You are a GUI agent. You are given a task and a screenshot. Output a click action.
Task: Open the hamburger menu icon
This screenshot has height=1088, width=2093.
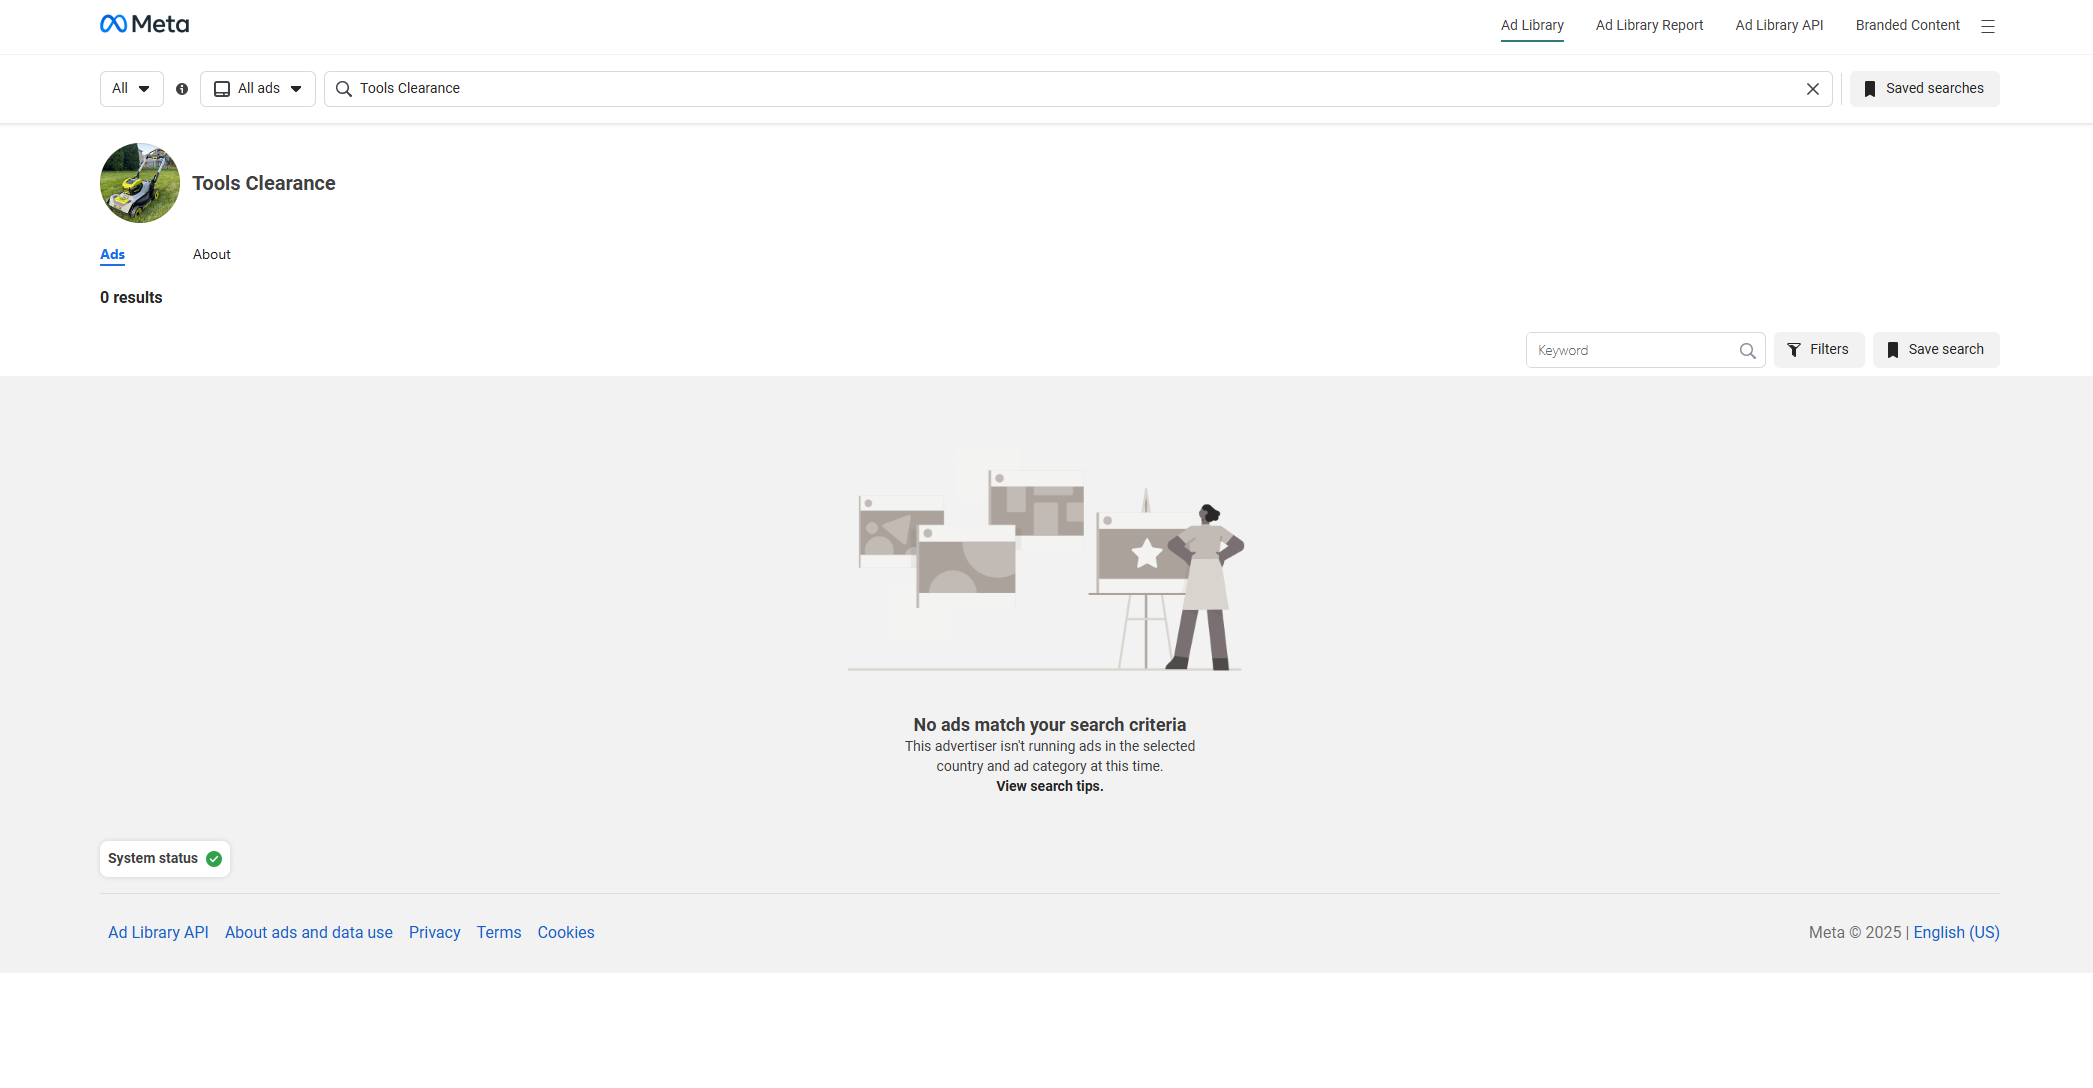[x=1988, y=26]
